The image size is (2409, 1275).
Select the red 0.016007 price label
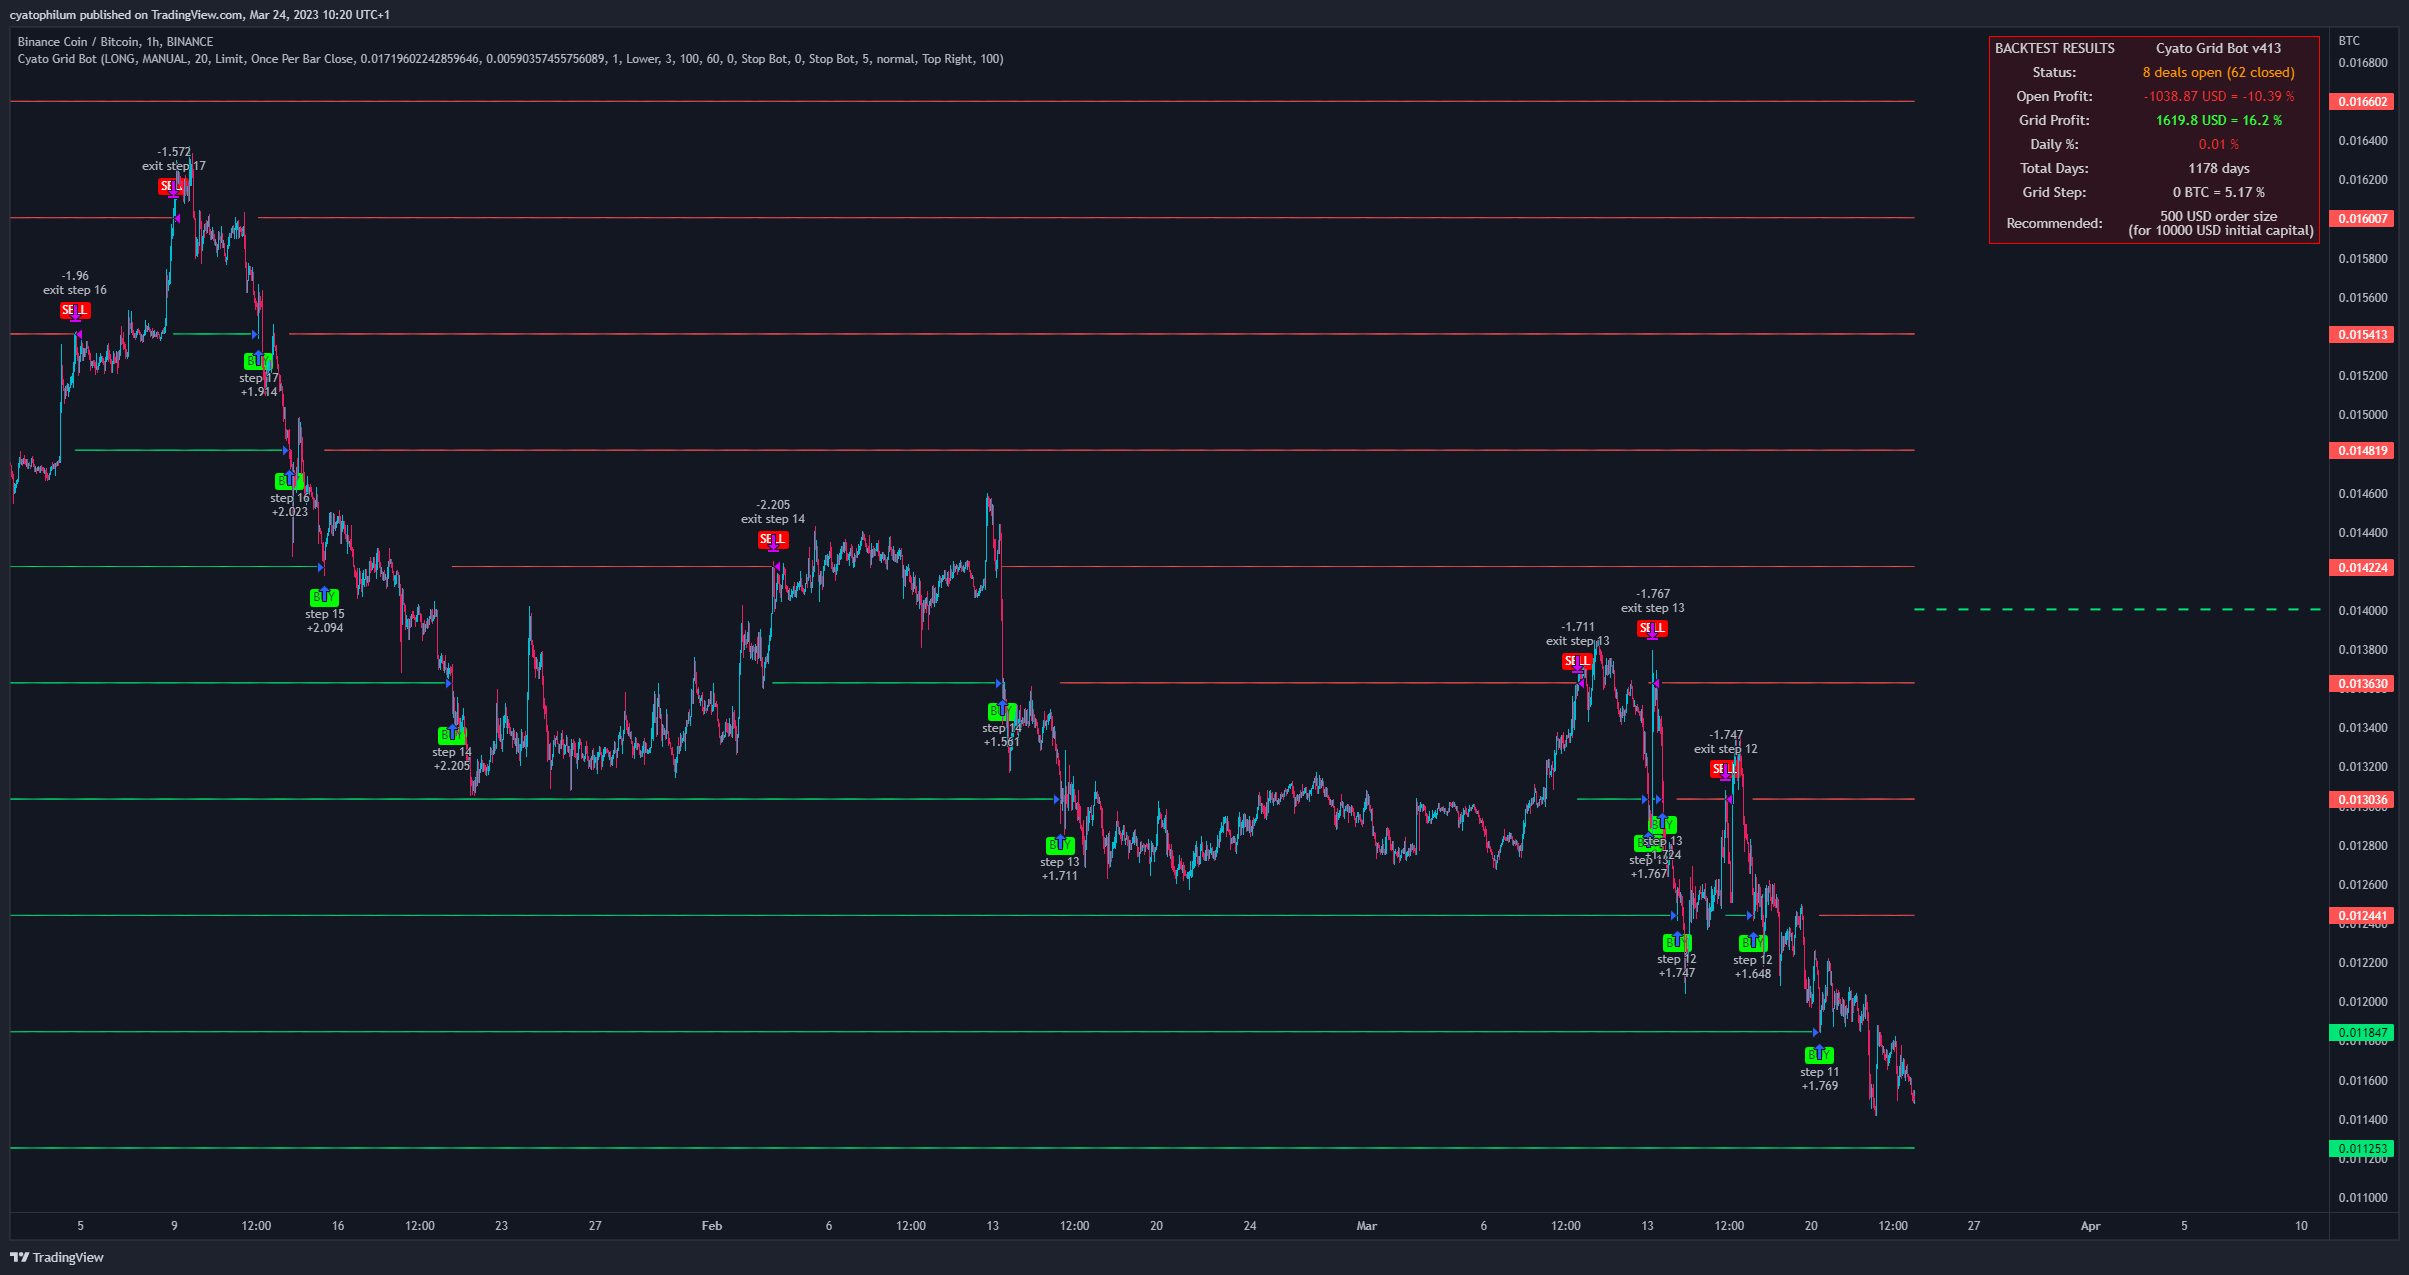[2362, 218]
